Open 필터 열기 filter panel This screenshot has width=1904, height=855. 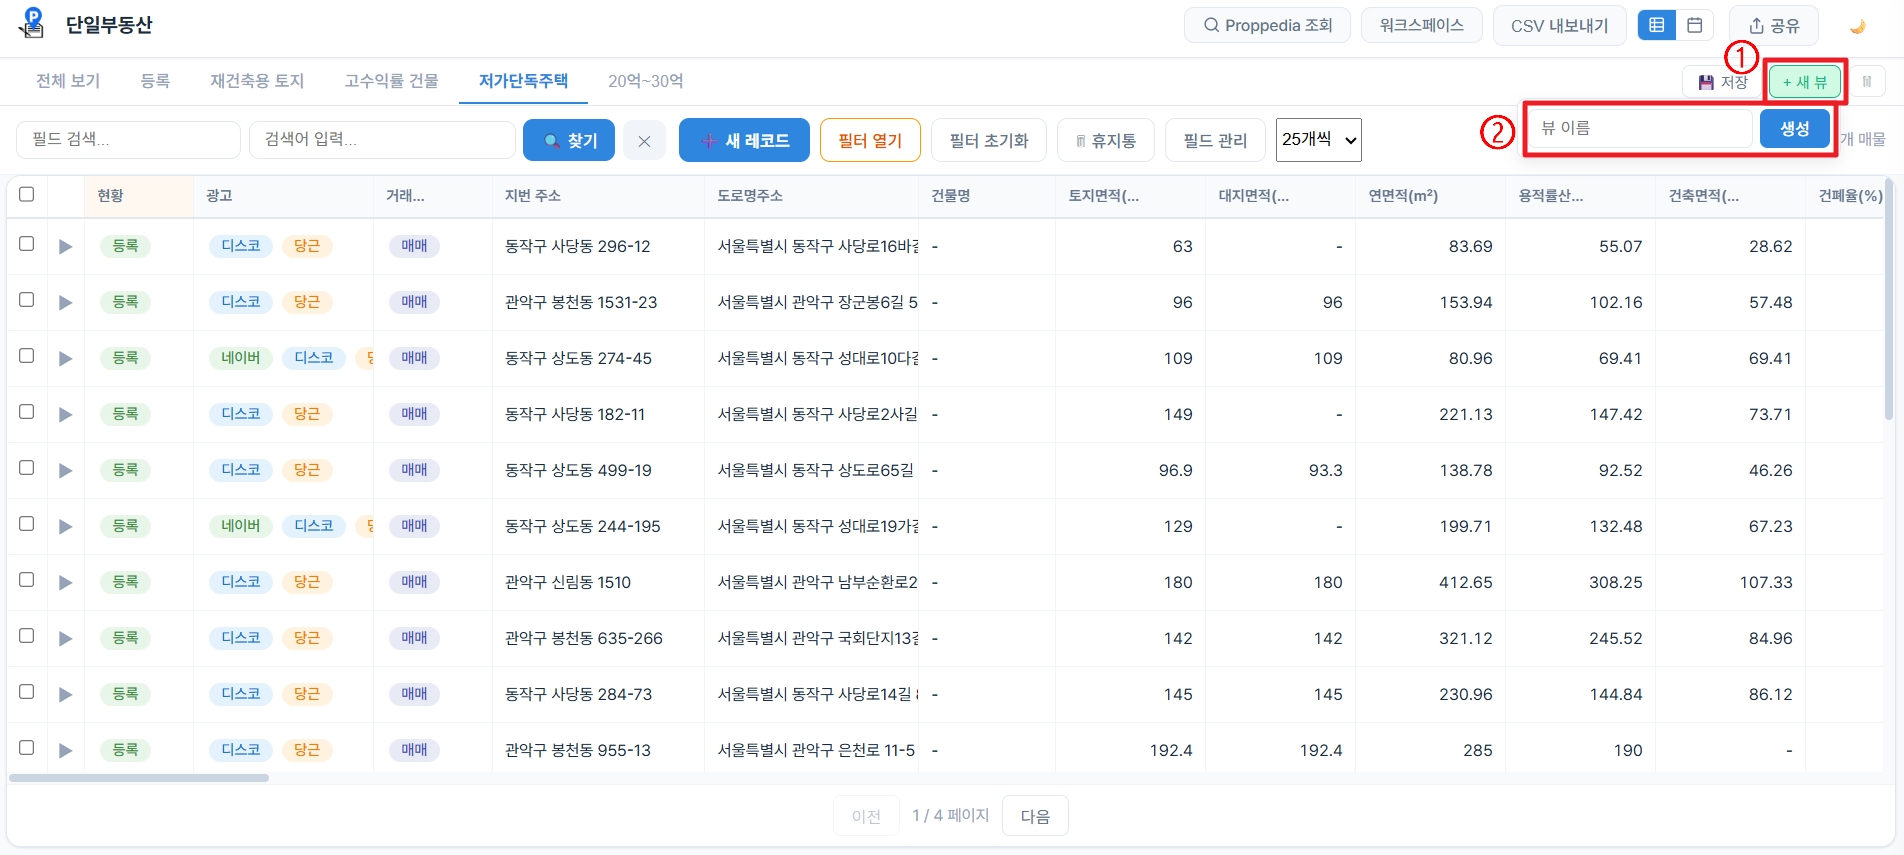[870, 141]
